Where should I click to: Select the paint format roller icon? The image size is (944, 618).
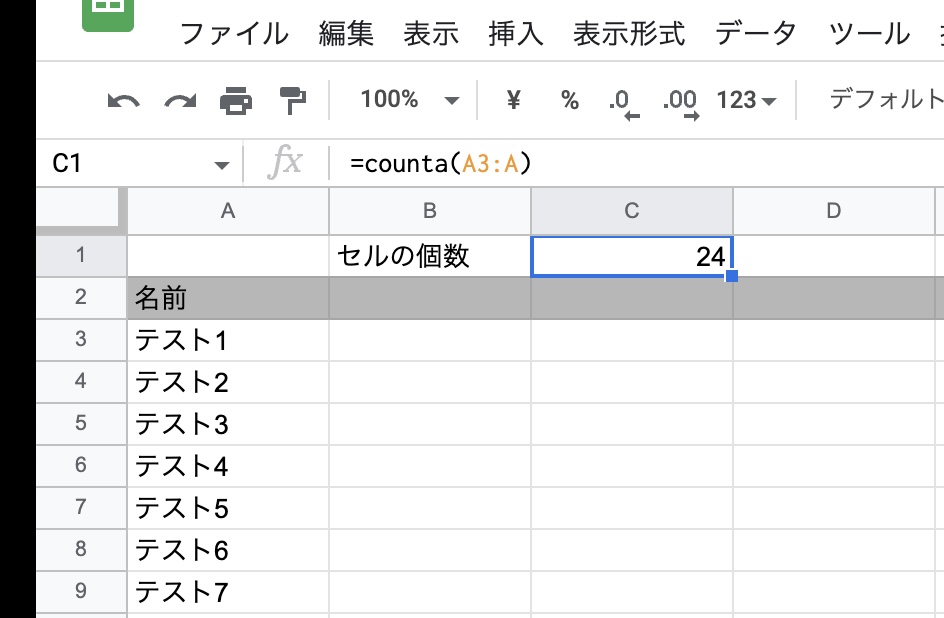coord(293,100)
